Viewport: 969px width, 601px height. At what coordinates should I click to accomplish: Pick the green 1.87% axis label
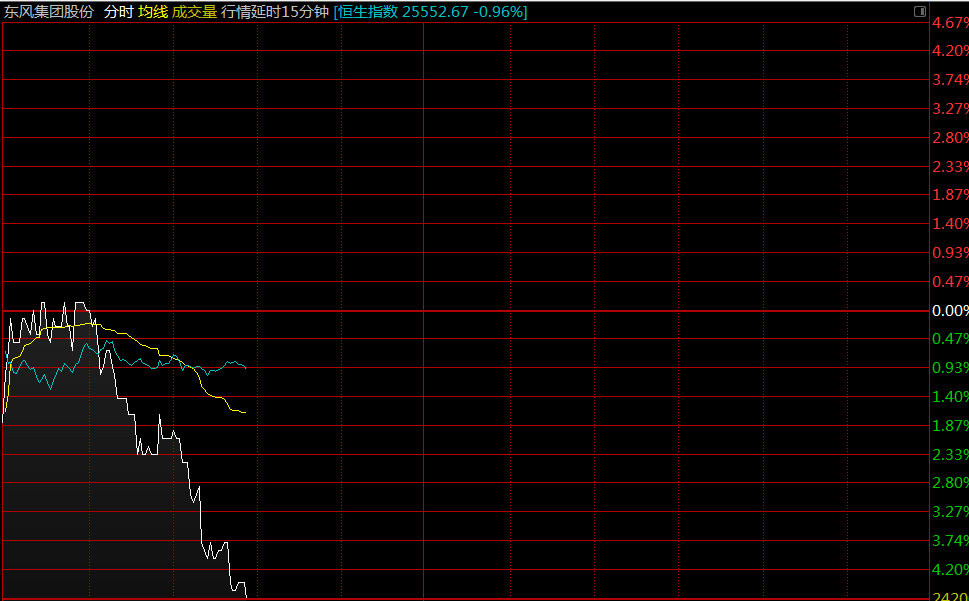pos(949,426)
